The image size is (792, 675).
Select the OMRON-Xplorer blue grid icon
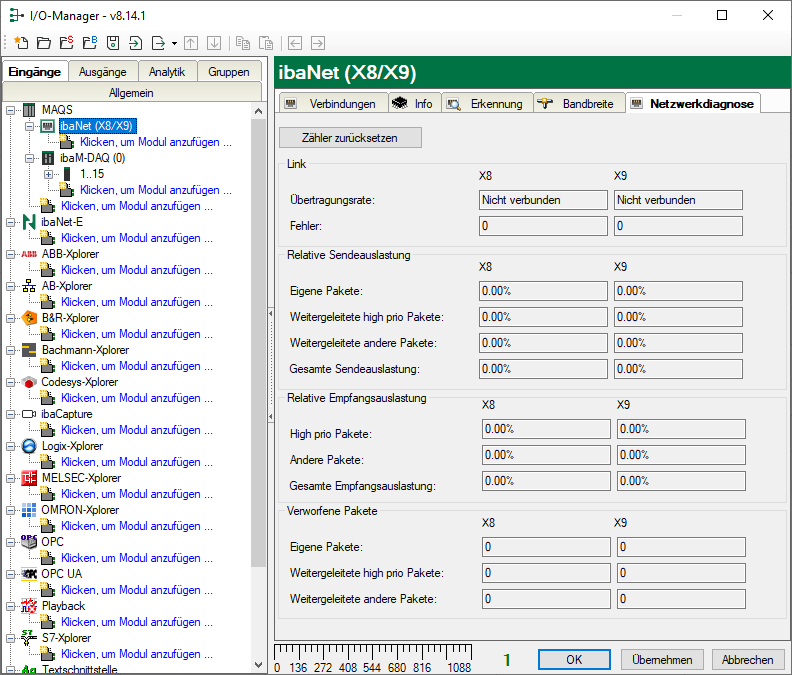coord(29,510)
